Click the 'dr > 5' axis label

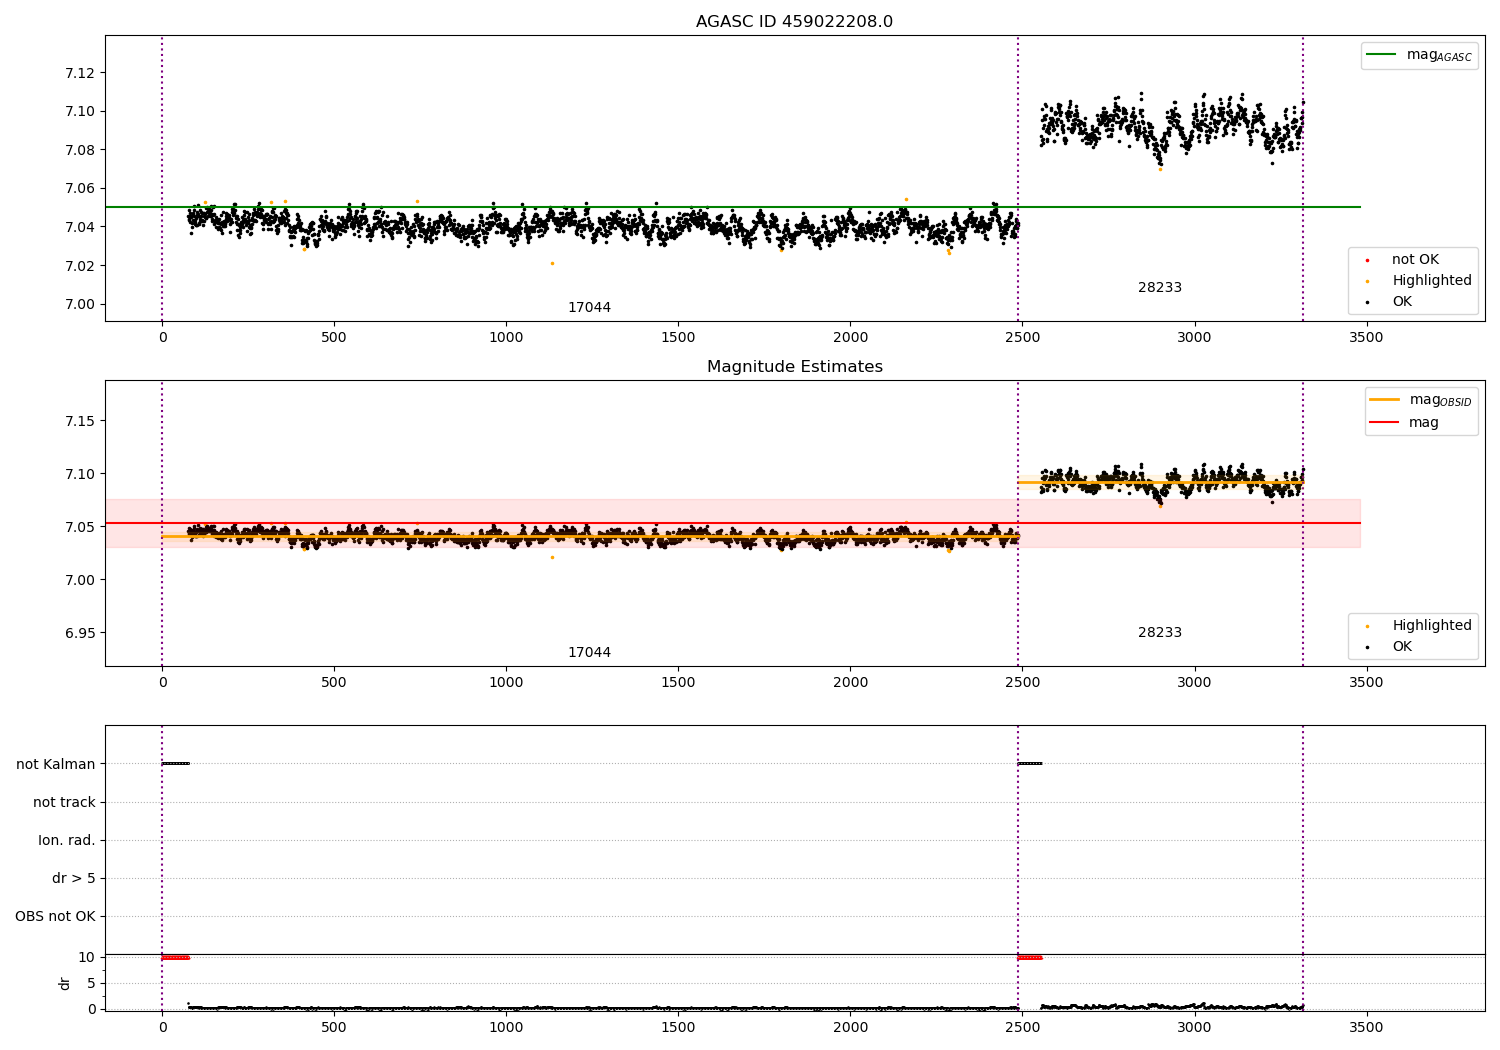coord(74,878)
